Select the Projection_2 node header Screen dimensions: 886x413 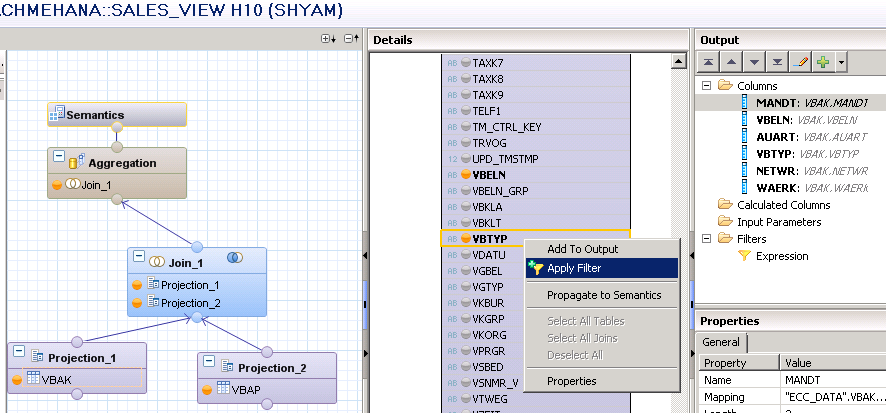[x=267, y=368]
